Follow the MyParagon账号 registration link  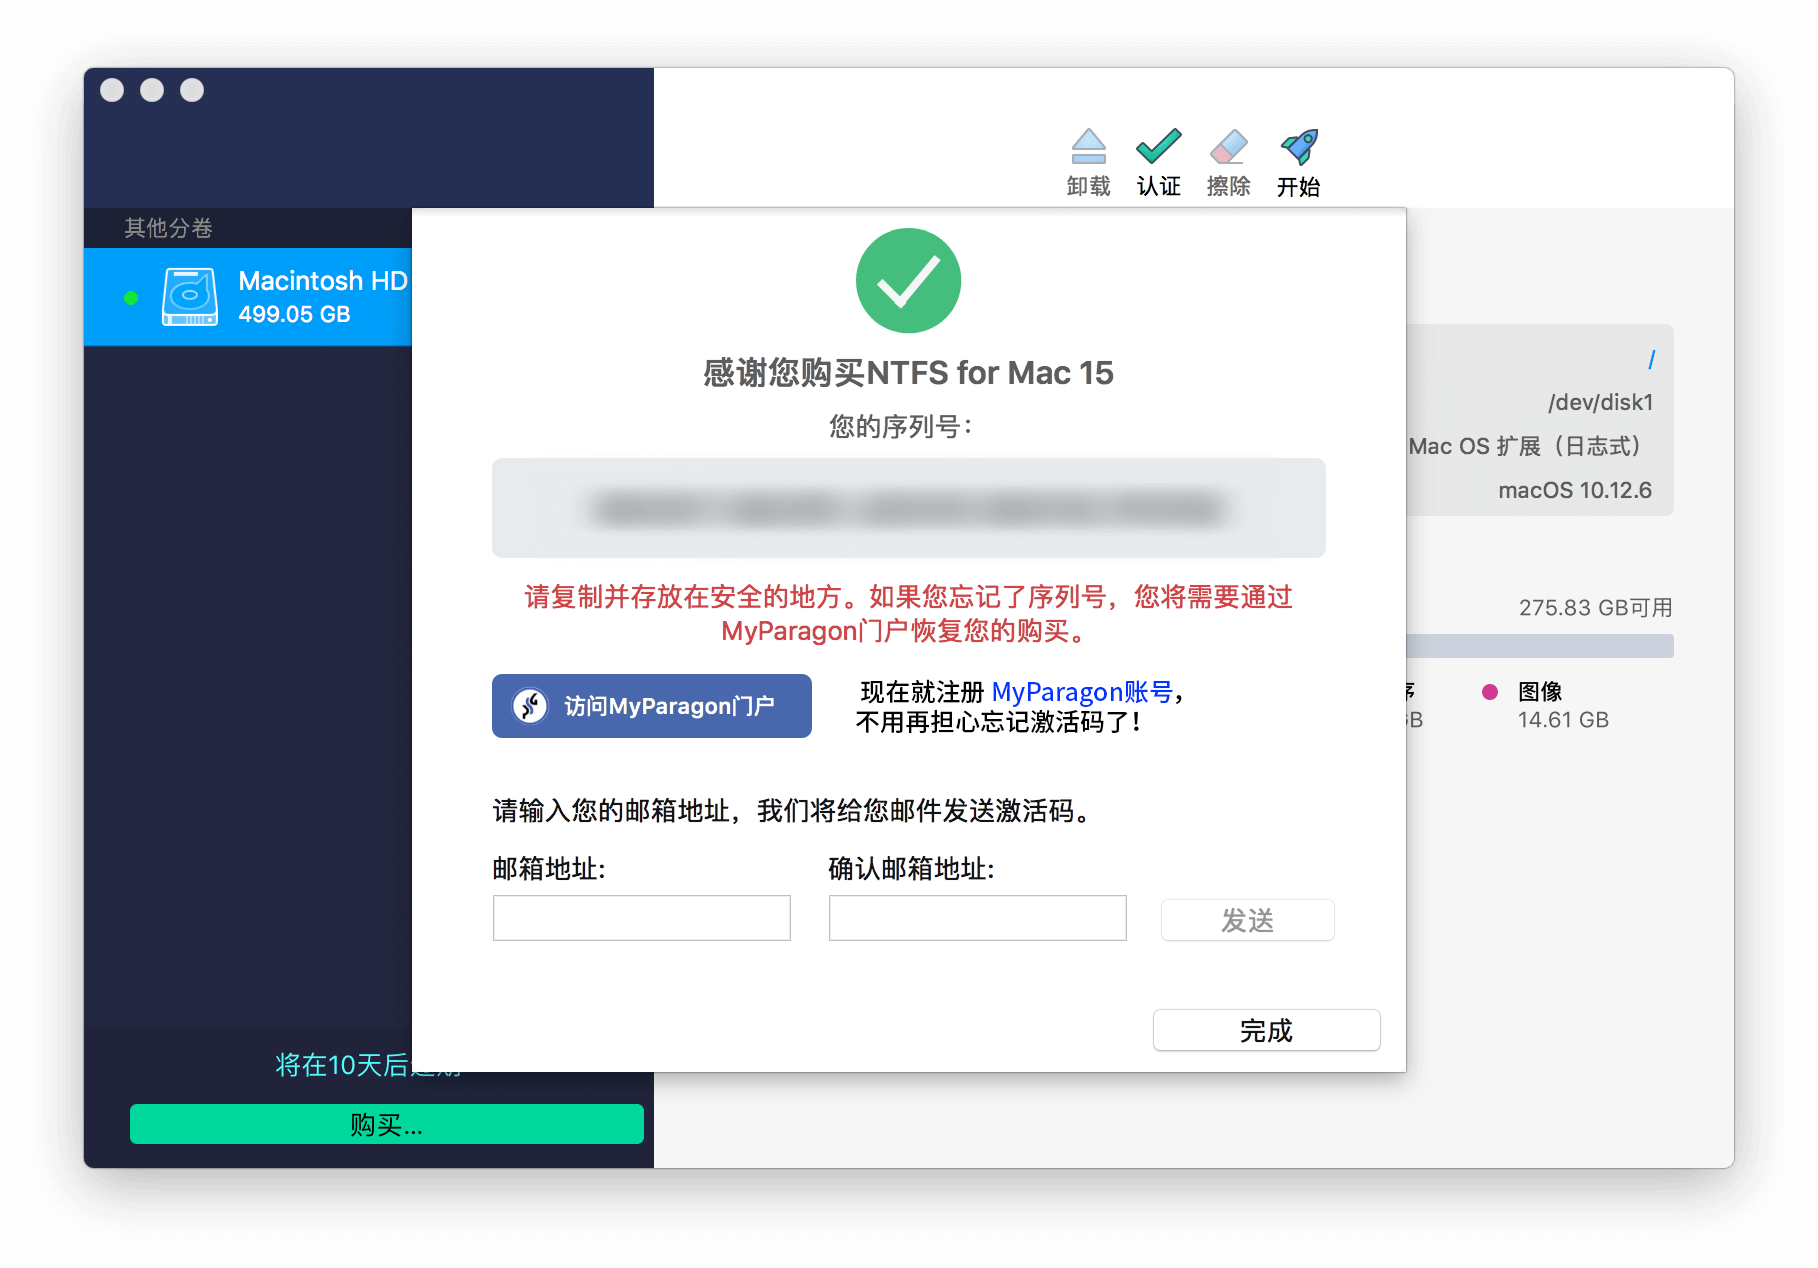1083,691
